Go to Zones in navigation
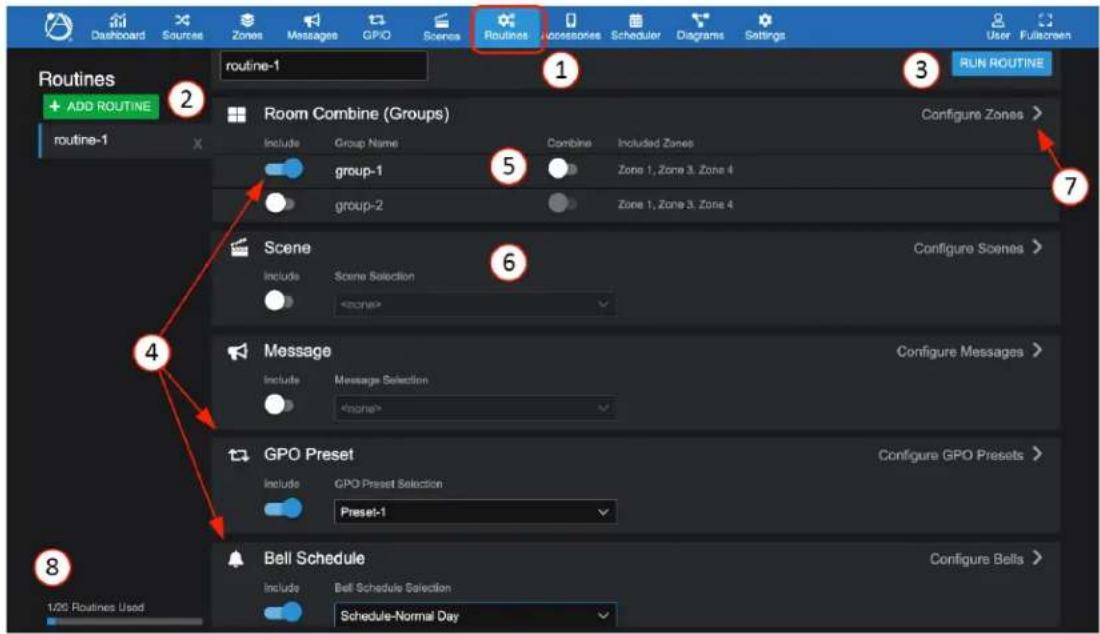The height and width of the screenshot is (634, 1100). (247, 27)
